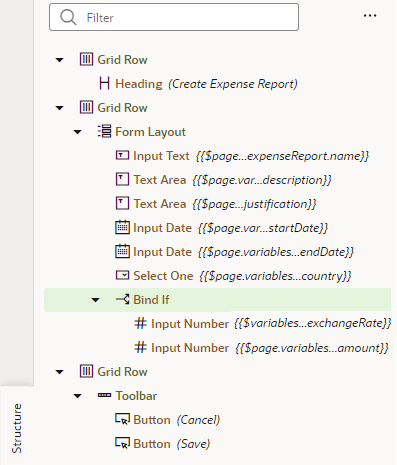397x465 pixels.
Task: Collapse the Grid Row containing Toolbar
Action: 60,372
